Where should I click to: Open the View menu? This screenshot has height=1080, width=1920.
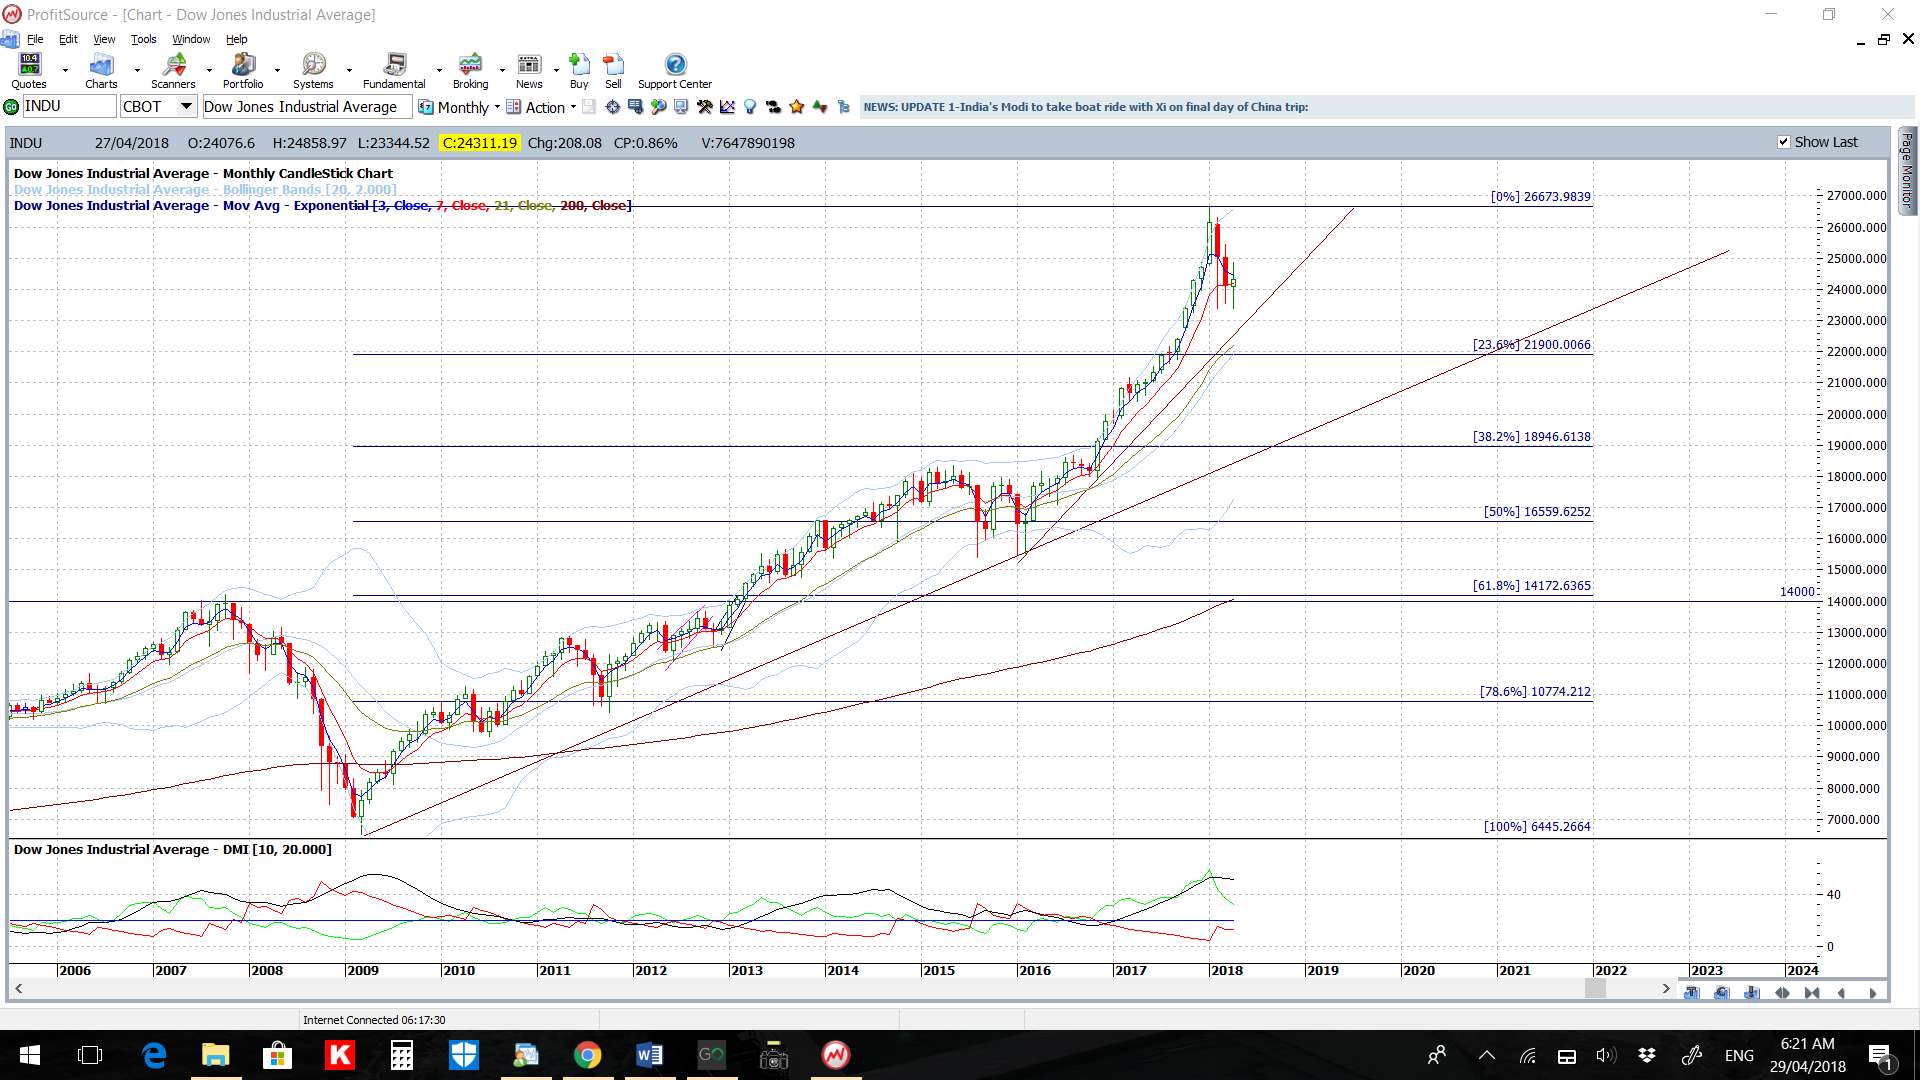104,39
